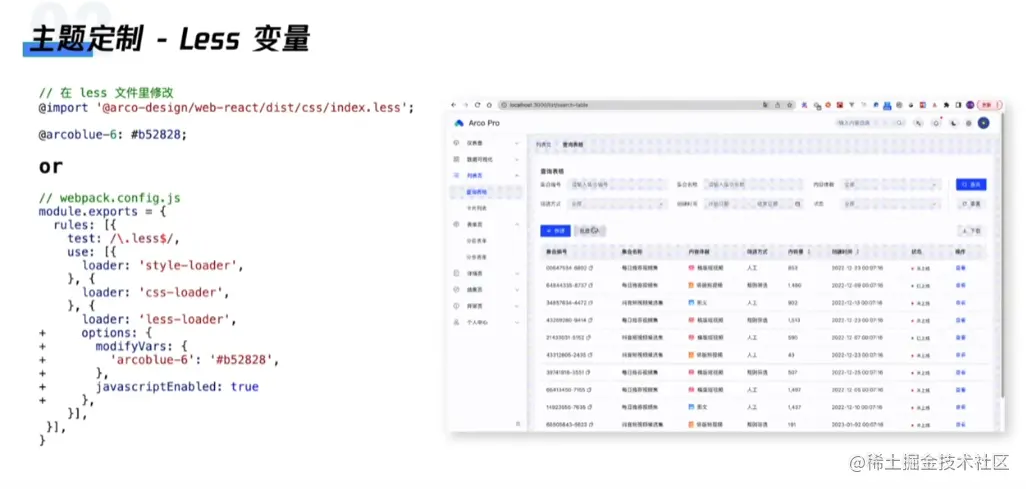Click the 集合名称 input field
The height and width of the screenshot is (489, 1026).
pos(752,185)
